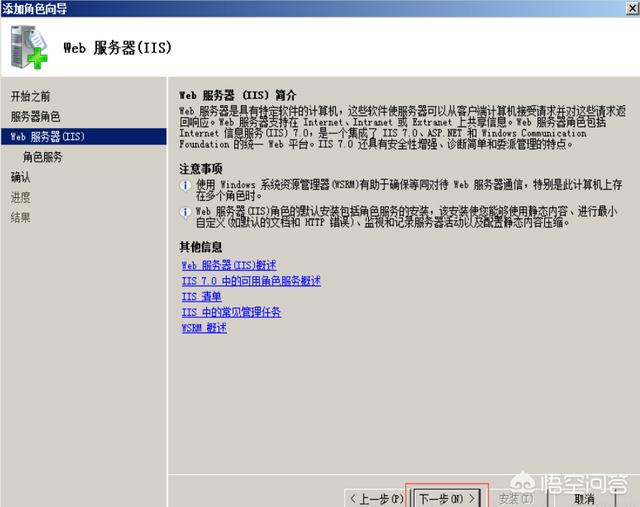The width and height of the screenshot is (640, 507).
Task: Open IIS 7.0 中的可用角色服务概述 link
Action: tap(251, 281)
